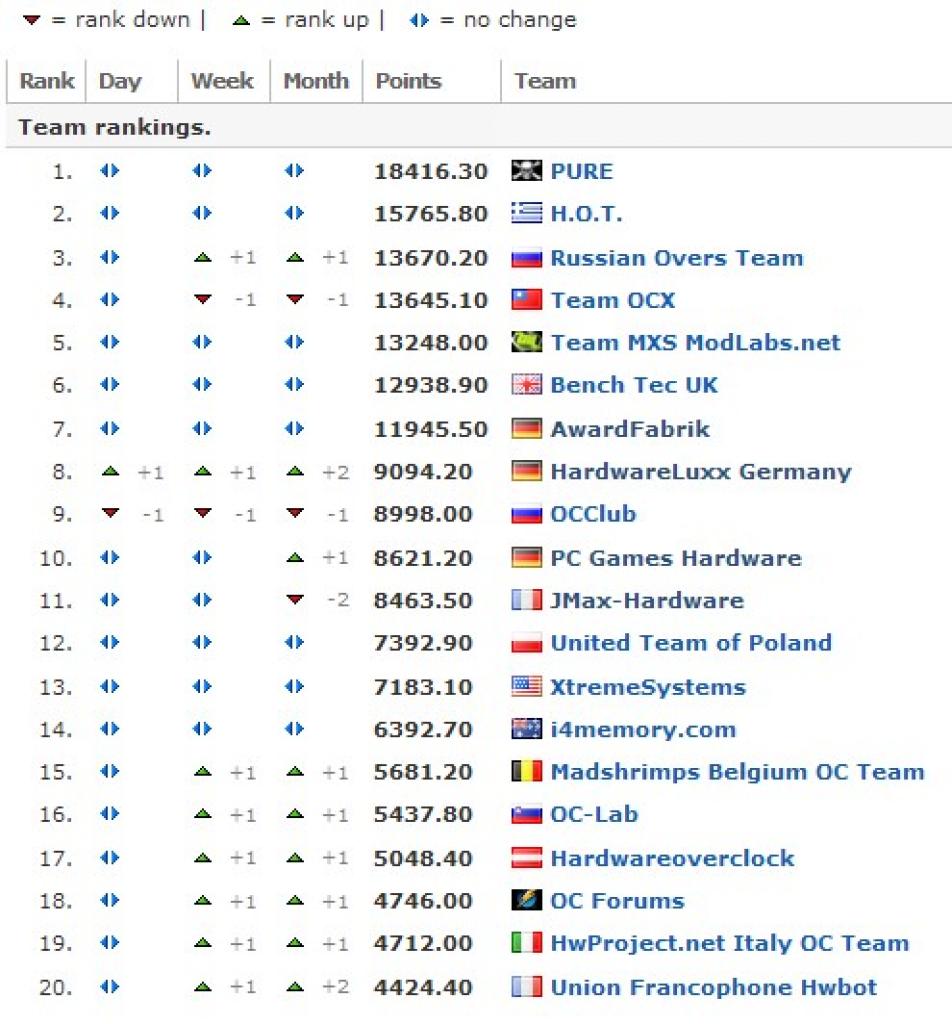952x1024 pixels.
Task: Sort by the Points column header
Action: click(x=409, y=81)
